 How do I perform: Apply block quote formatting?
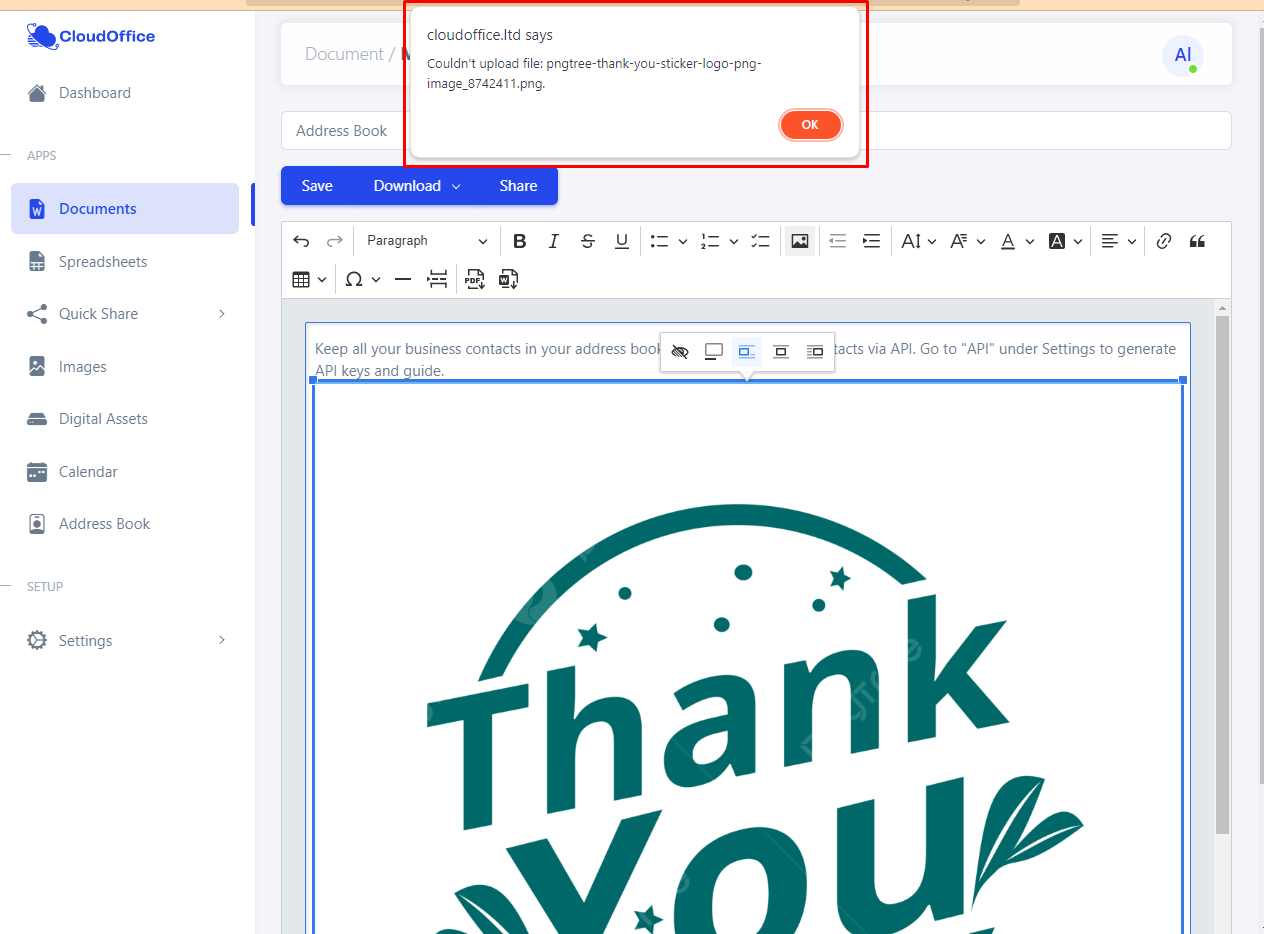click(1197, 241)
